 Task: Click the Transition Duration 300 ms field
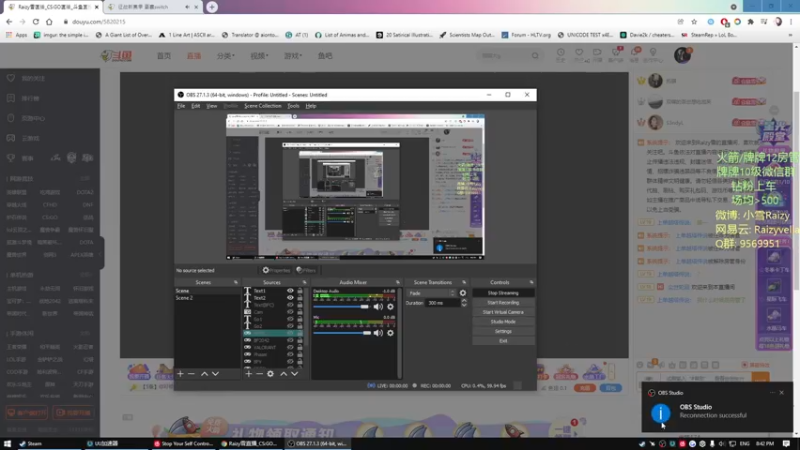[443, 303]
